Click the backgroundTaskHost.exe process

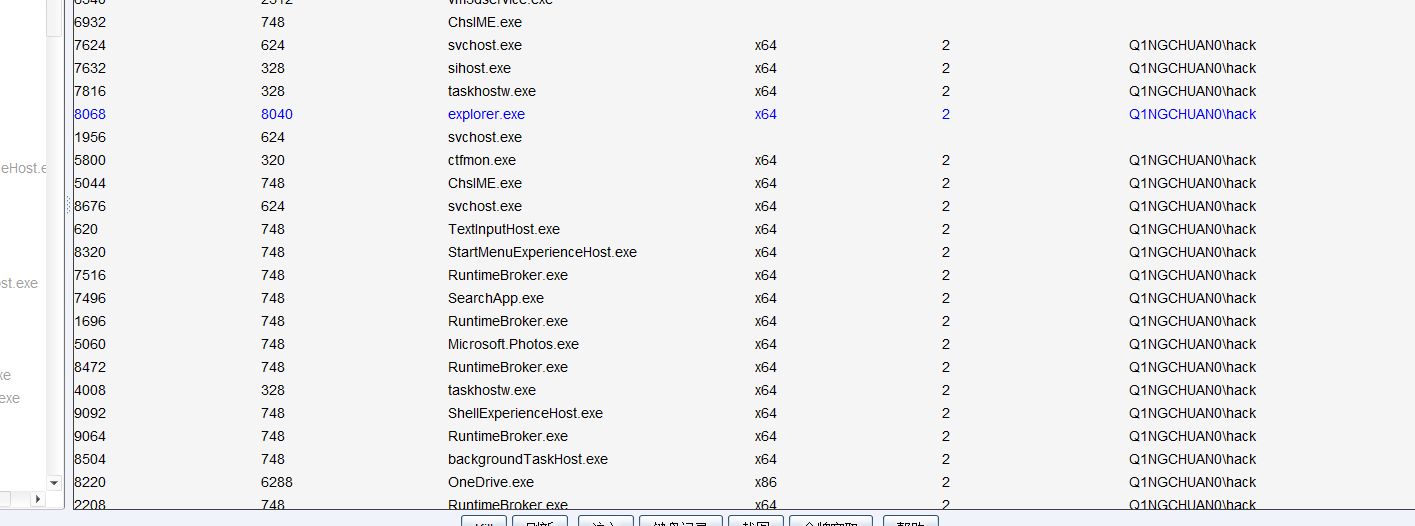click(x=527, y=459)
